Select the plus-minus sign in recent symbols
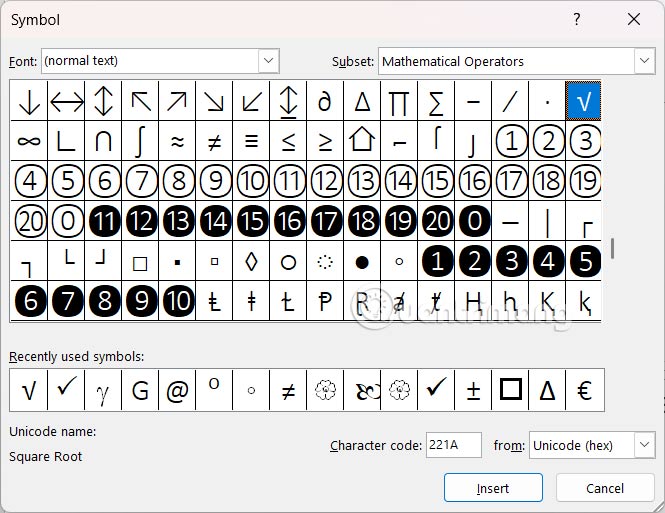Viewport: 665px width, 513px height. [x=474, y=391]
